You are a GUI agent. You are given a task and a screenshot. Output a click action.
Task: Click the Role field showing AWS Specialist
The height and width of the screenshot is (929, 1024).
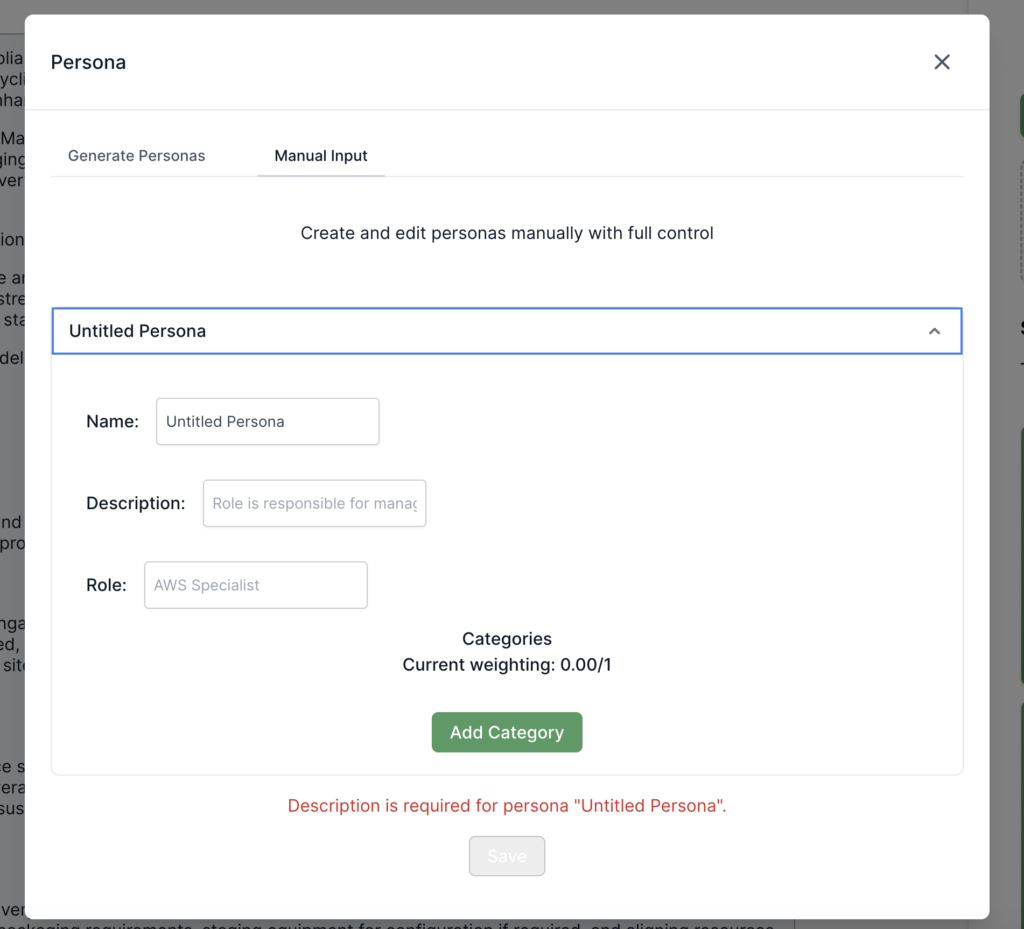click(x=255, y=585)
